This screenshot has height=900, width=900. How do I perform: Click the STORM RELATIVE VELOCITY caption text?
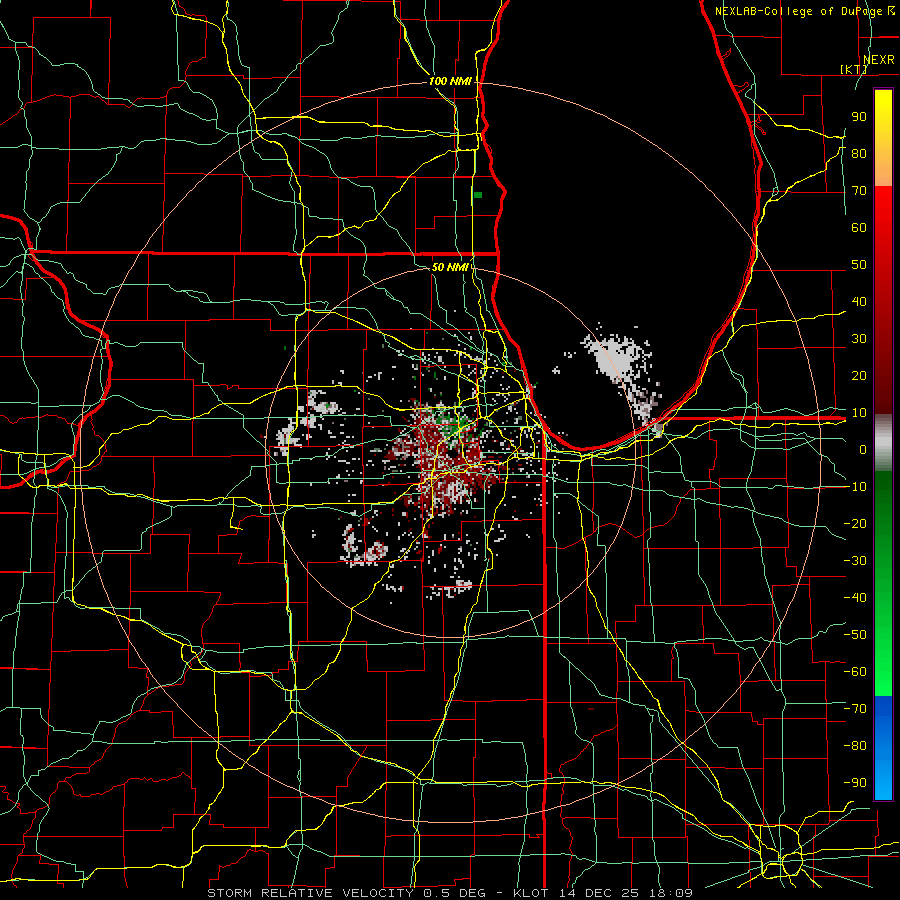click(x=310, y=893)
